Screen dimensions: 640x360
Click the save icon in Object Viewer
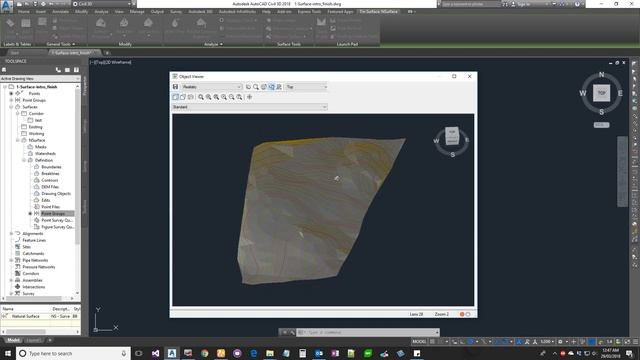[x=176, y=87]
